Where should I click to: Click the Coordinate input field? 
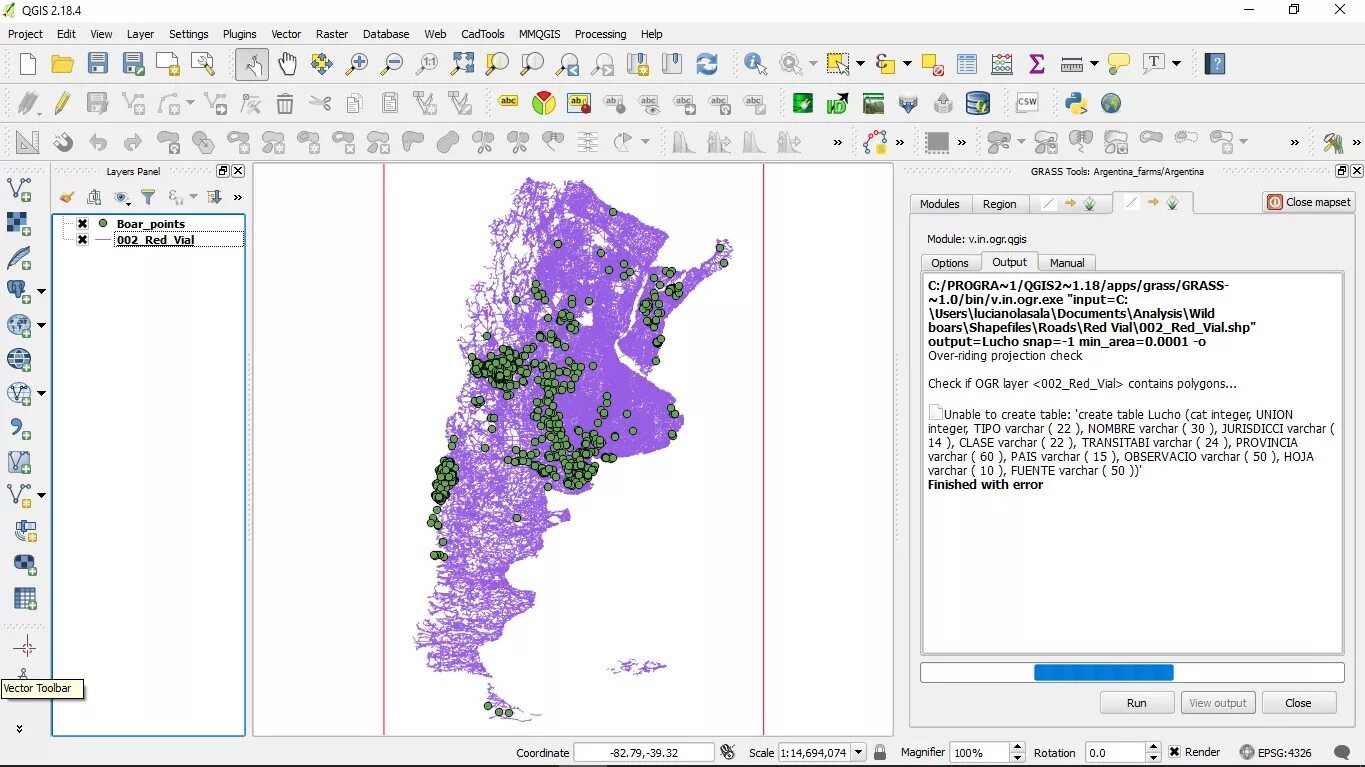tap(645, 752)
